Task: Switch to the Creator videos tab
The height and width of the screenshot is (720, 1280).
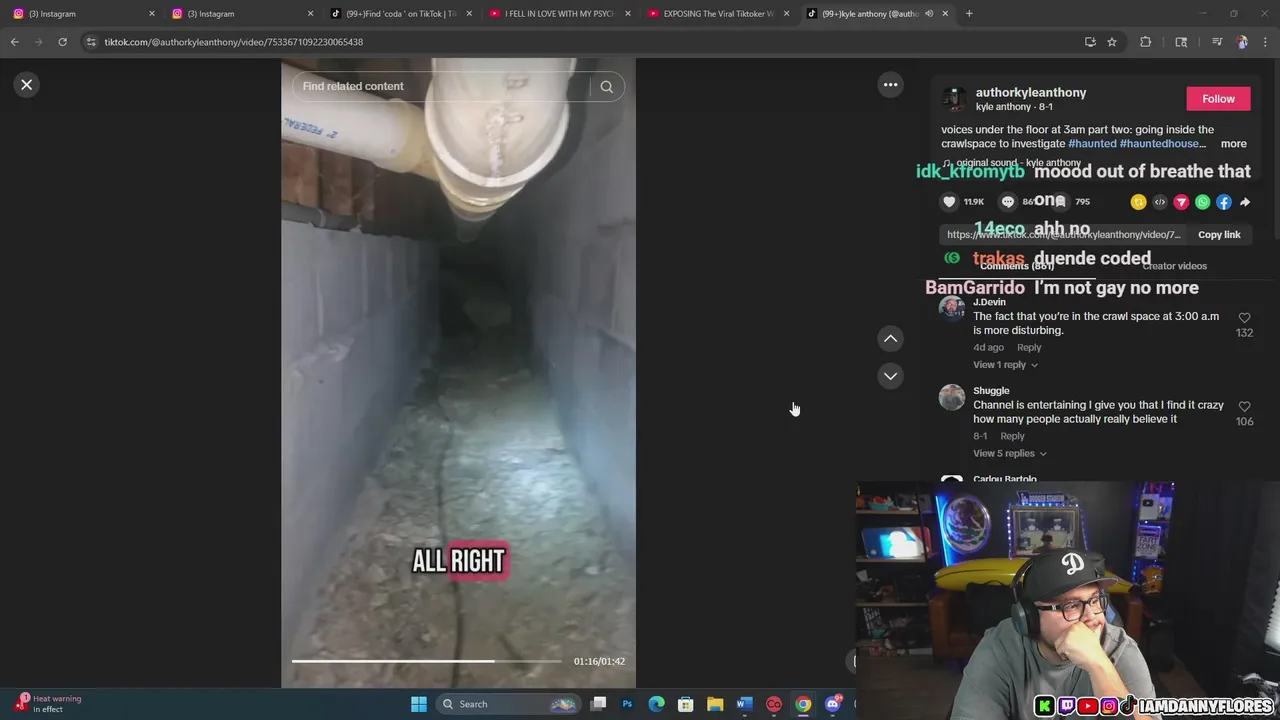Action: pos(1174,266)
